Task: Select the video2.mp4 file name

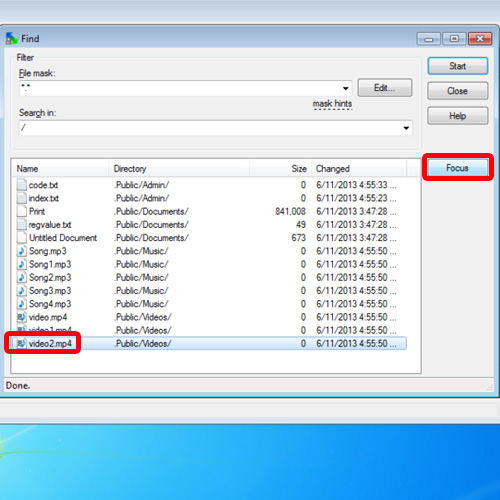Action: pos(50,344)
